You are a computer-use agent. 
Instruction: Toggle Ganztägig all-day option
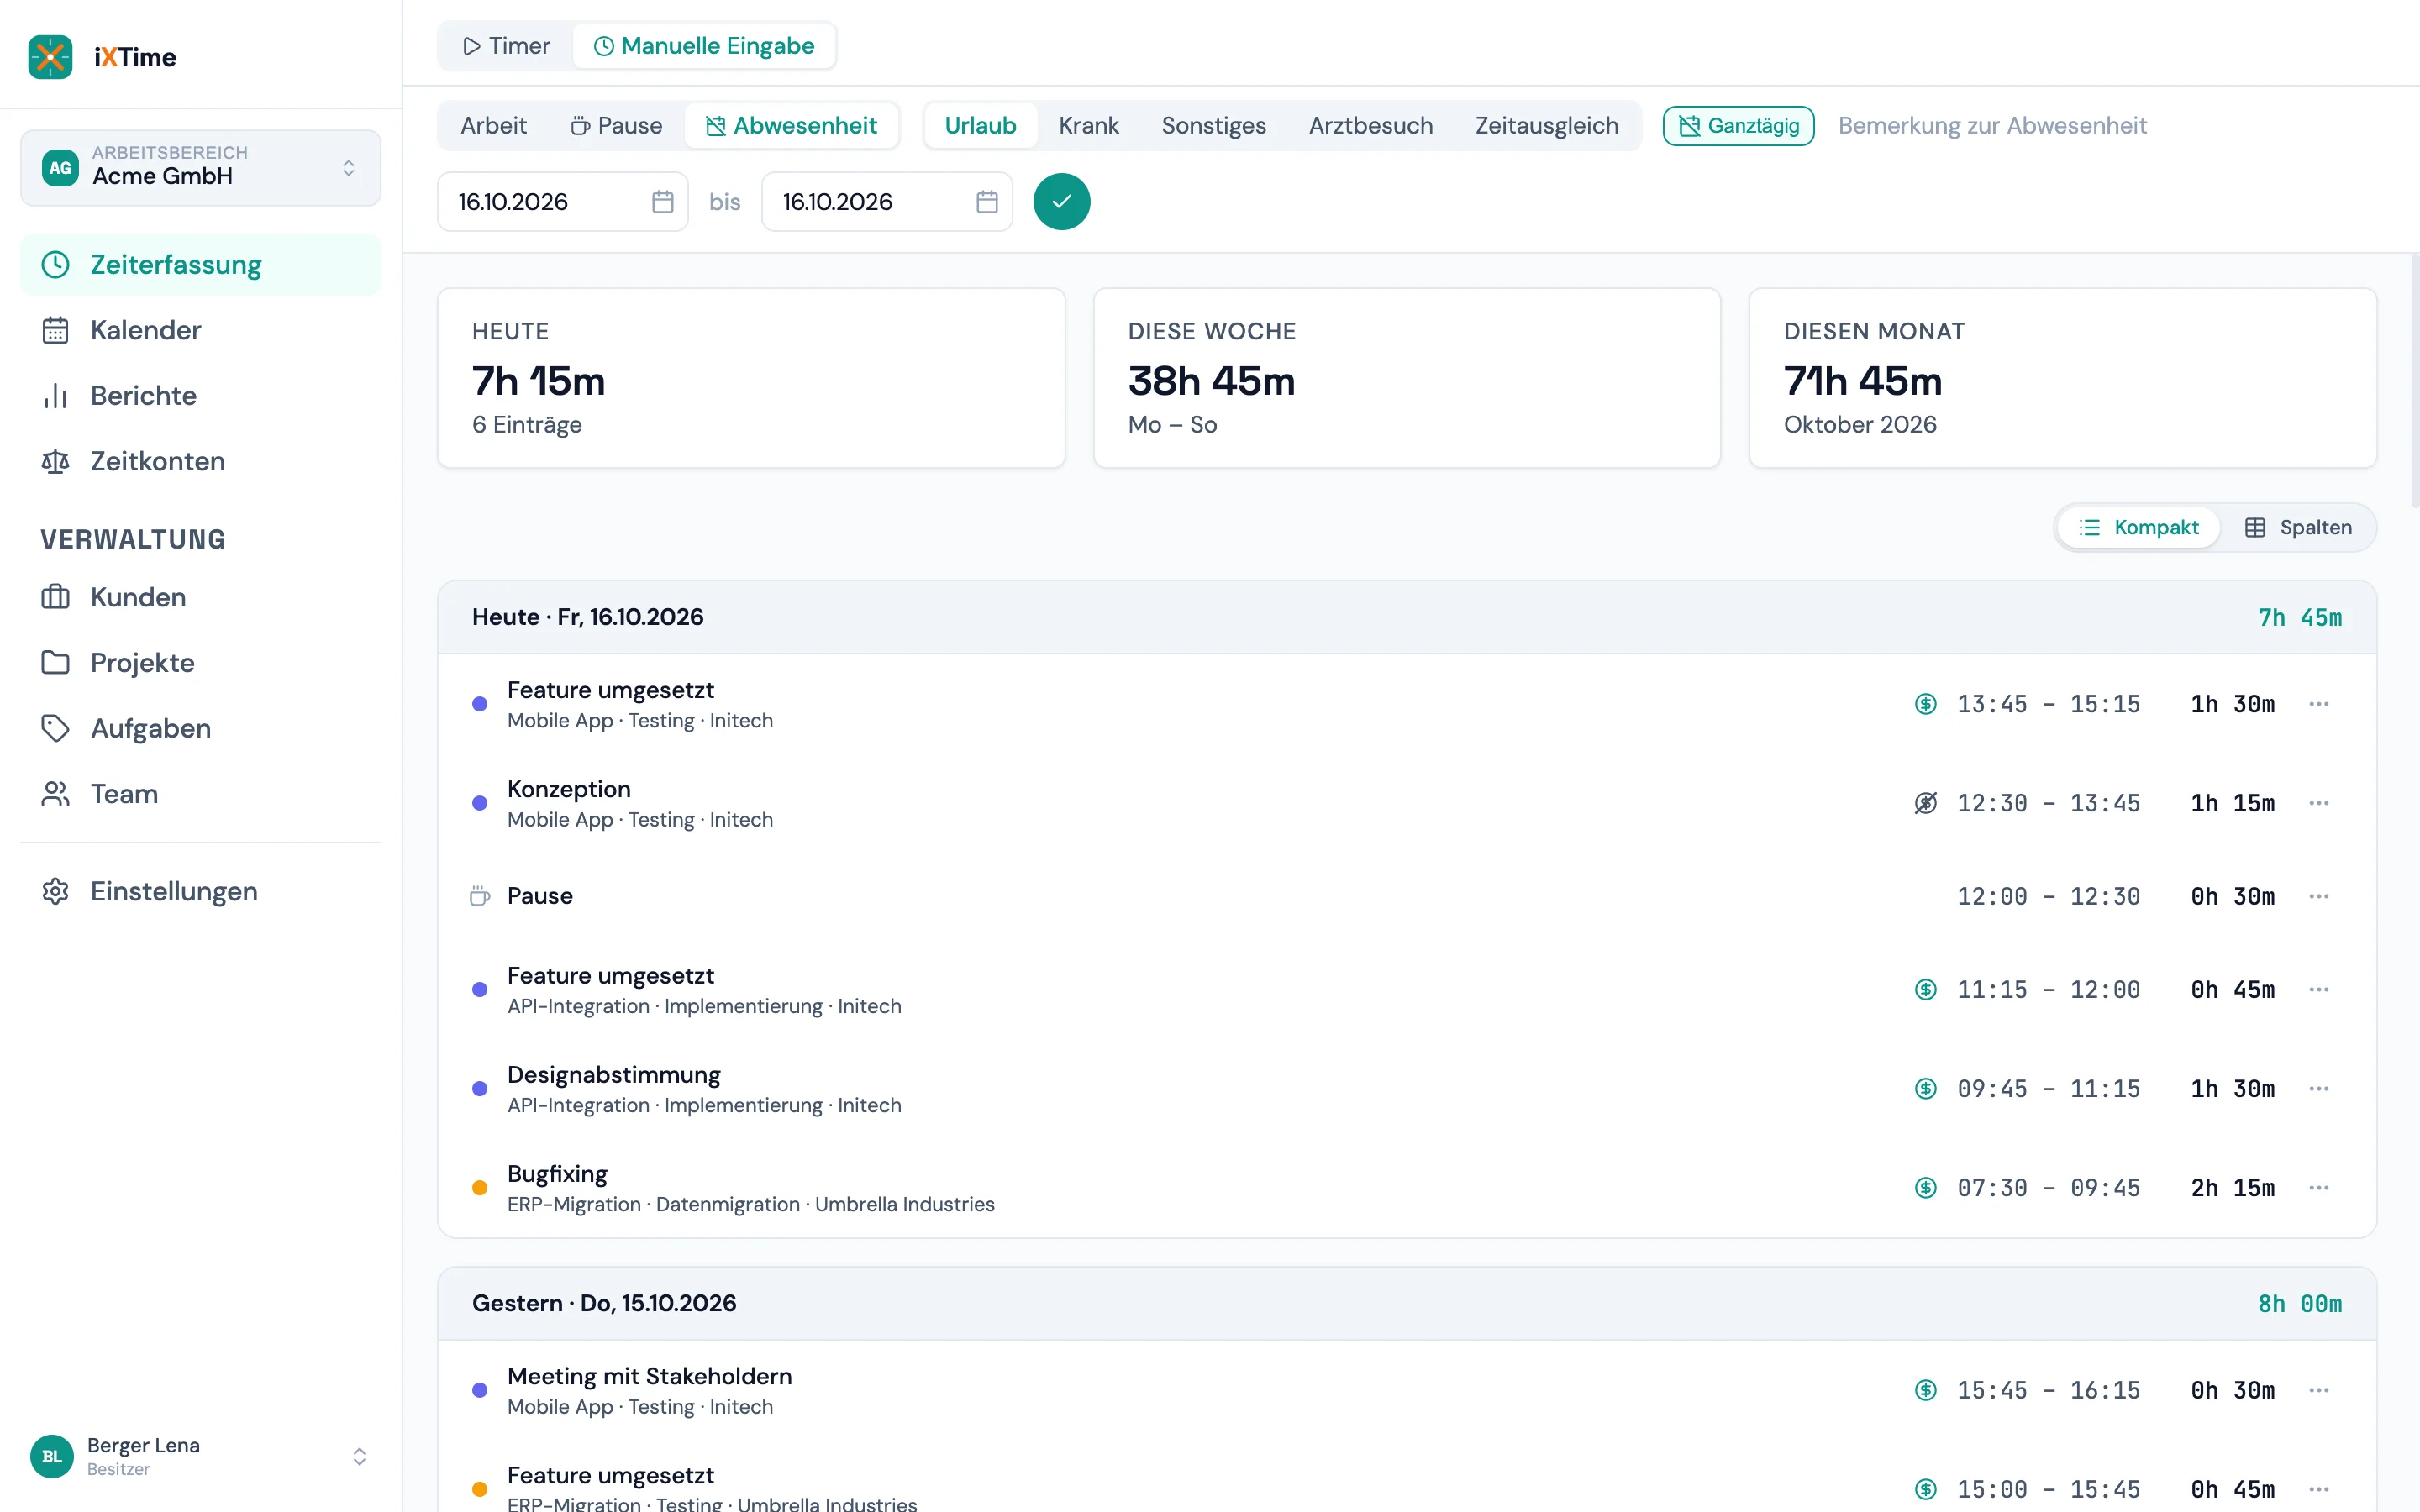point(1738,126)
